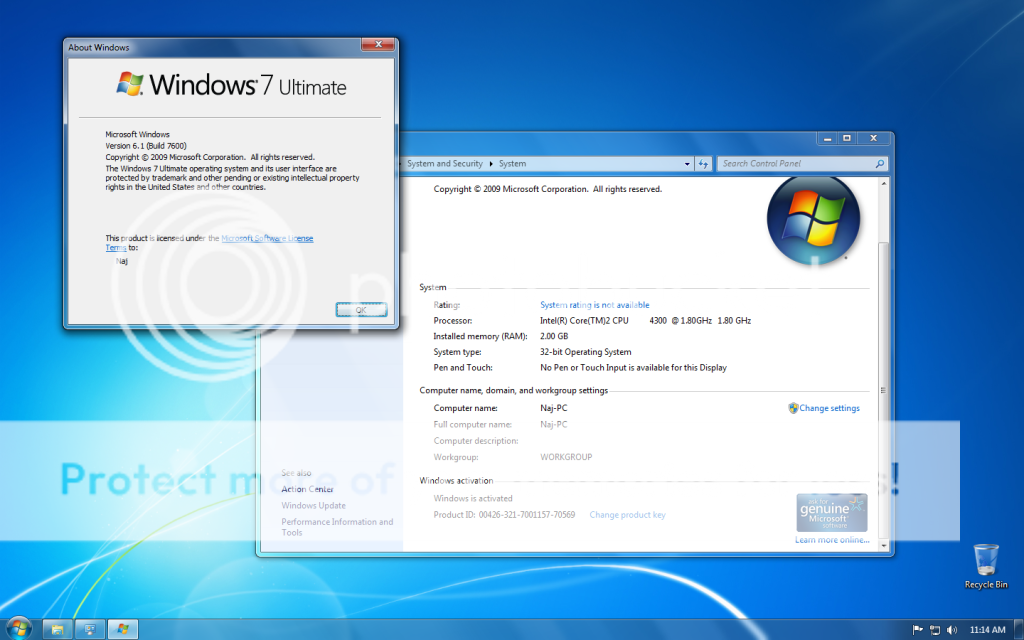Viewport: 1024px width, 640px height.
Task: Click the Action Center flag tray icon
Action: pyautogui.click(x=918, y=630)
